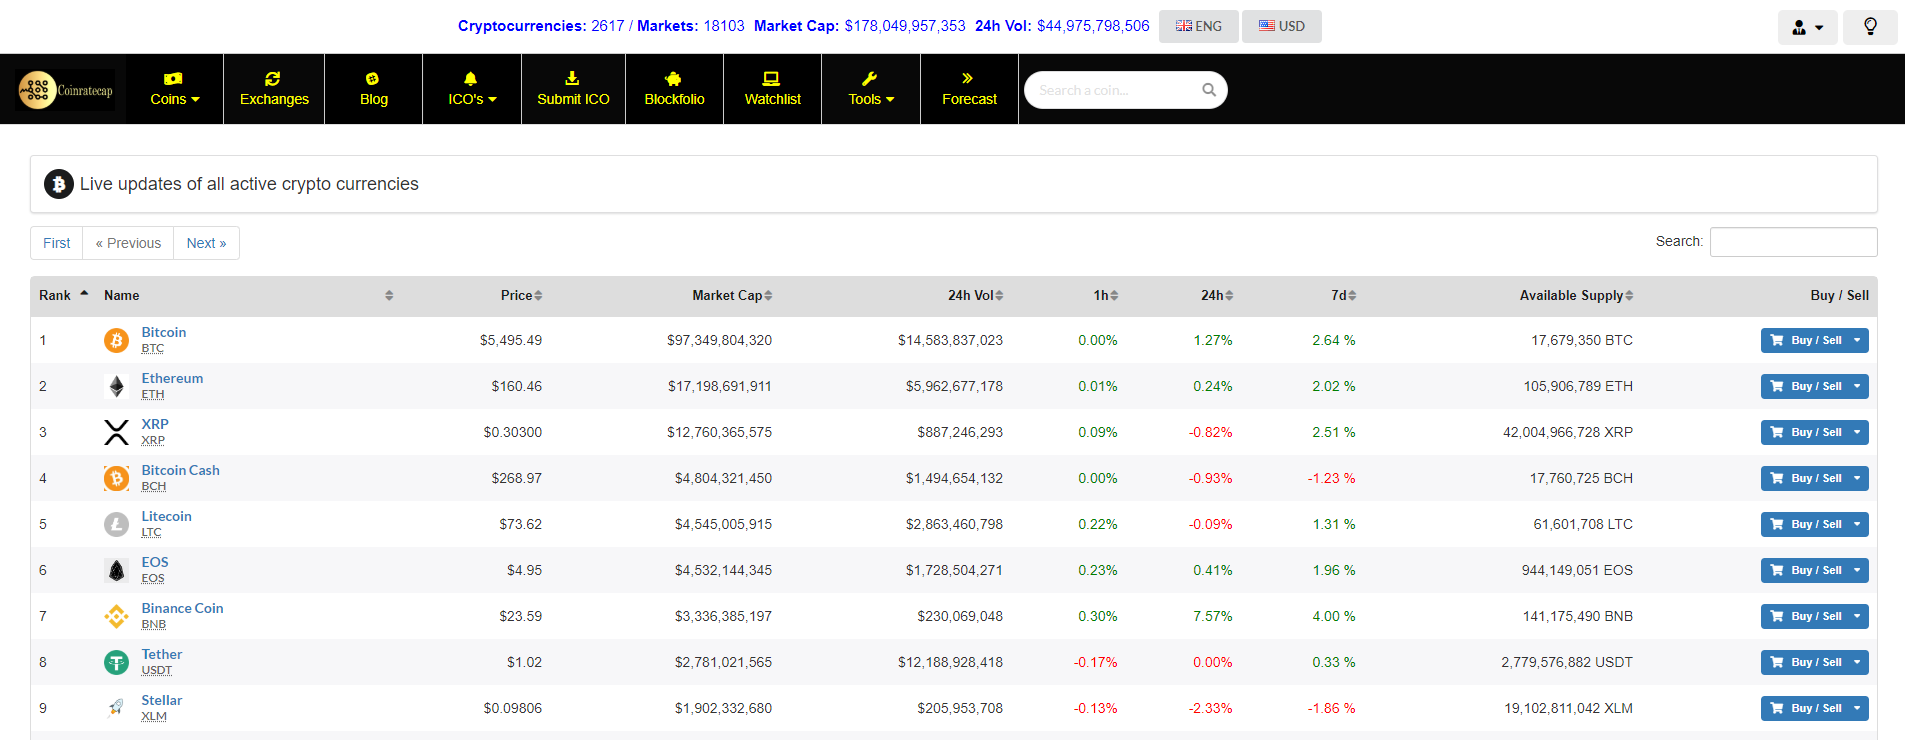Click the table Search input box
Image resolution: width=1905 pixels, height=740 pixels.
[1793, 242]
